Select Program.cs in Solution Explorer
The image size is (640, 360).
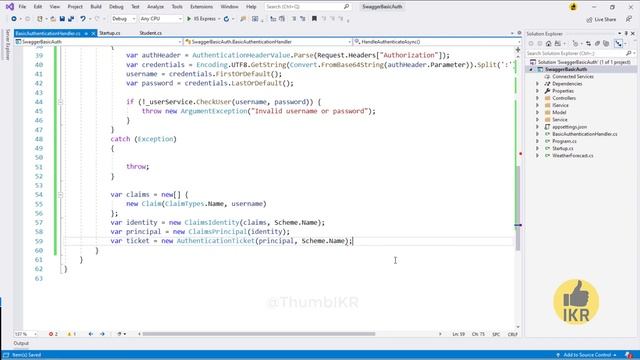[564, 141]
